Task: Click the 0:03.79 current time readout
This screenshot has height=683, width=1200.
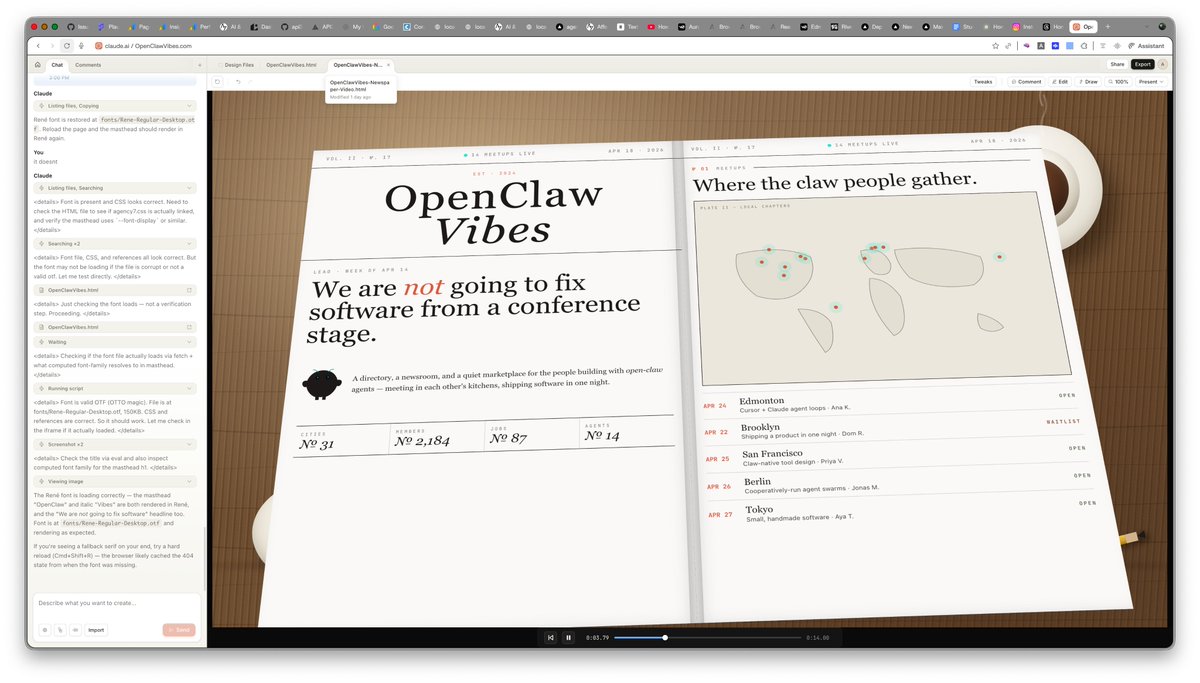Action: pos(597,637)
